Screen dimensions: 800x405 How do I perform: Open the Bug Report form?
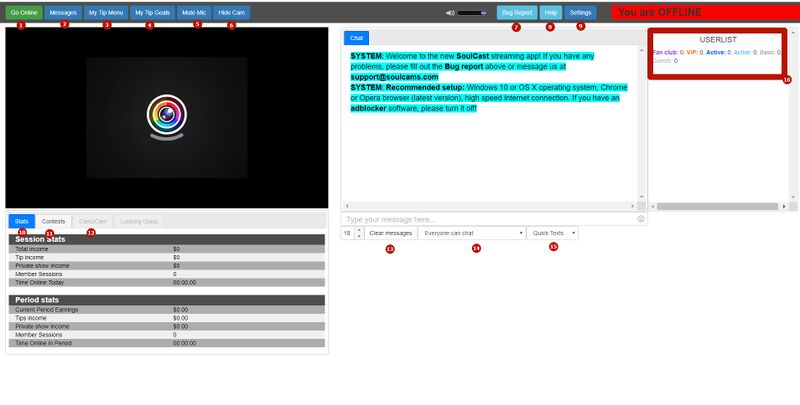pos(516,13)
